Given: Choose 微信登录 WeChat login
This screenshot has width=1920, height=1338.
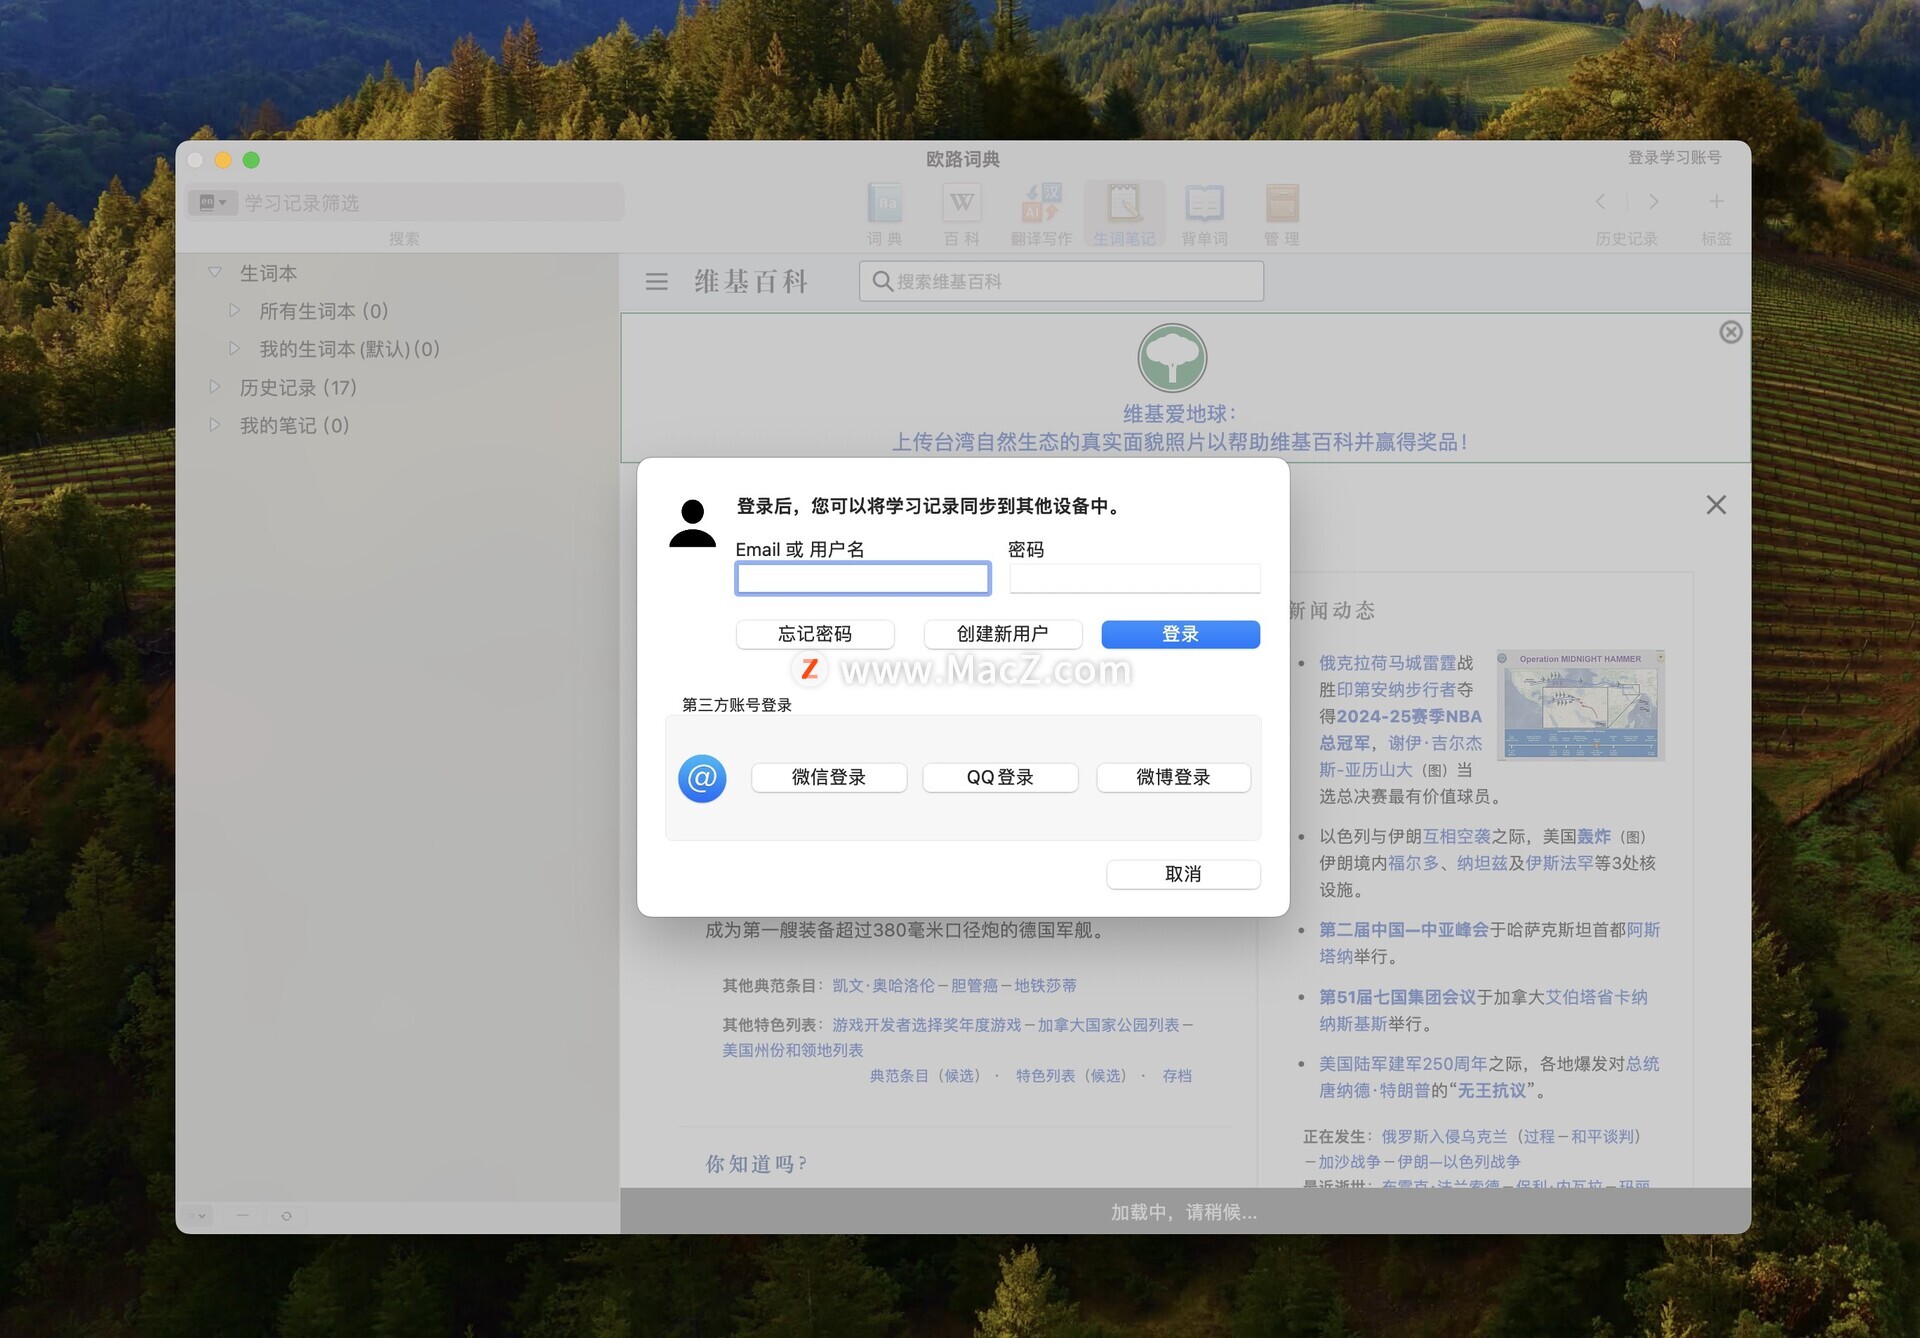Looking at the screenshot, I should pyautogui.click(x=828, y=777).
